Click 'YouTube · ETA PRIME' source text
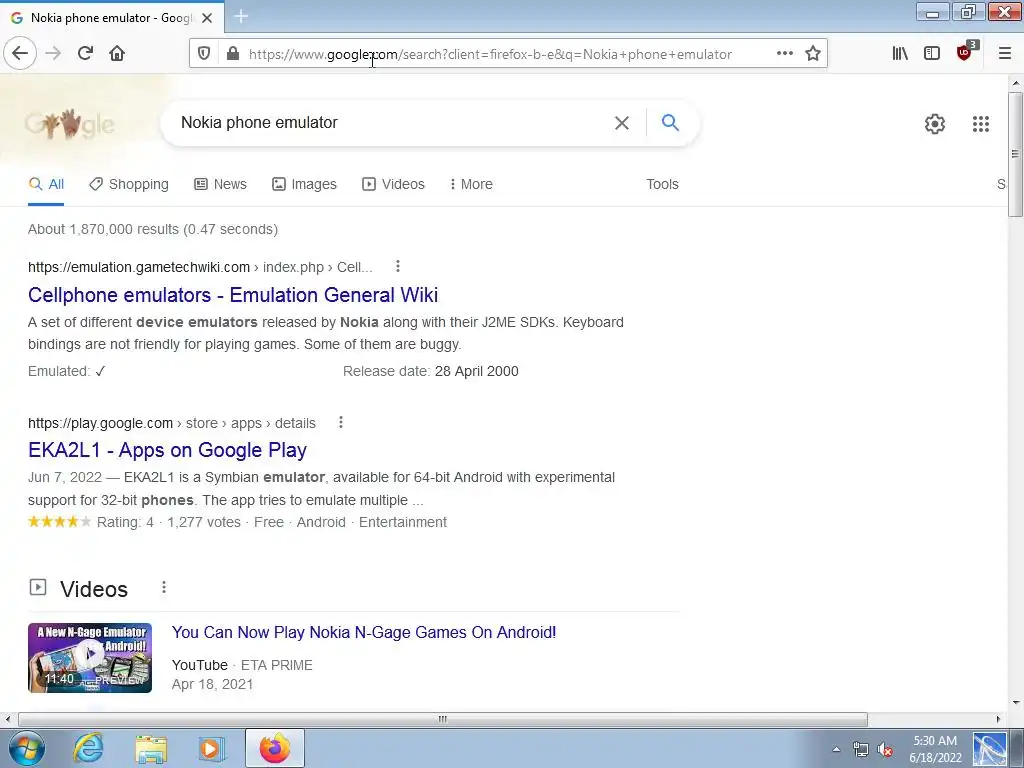The height and width of the screenshot is (768, 1024). click(x=242, y=665)
